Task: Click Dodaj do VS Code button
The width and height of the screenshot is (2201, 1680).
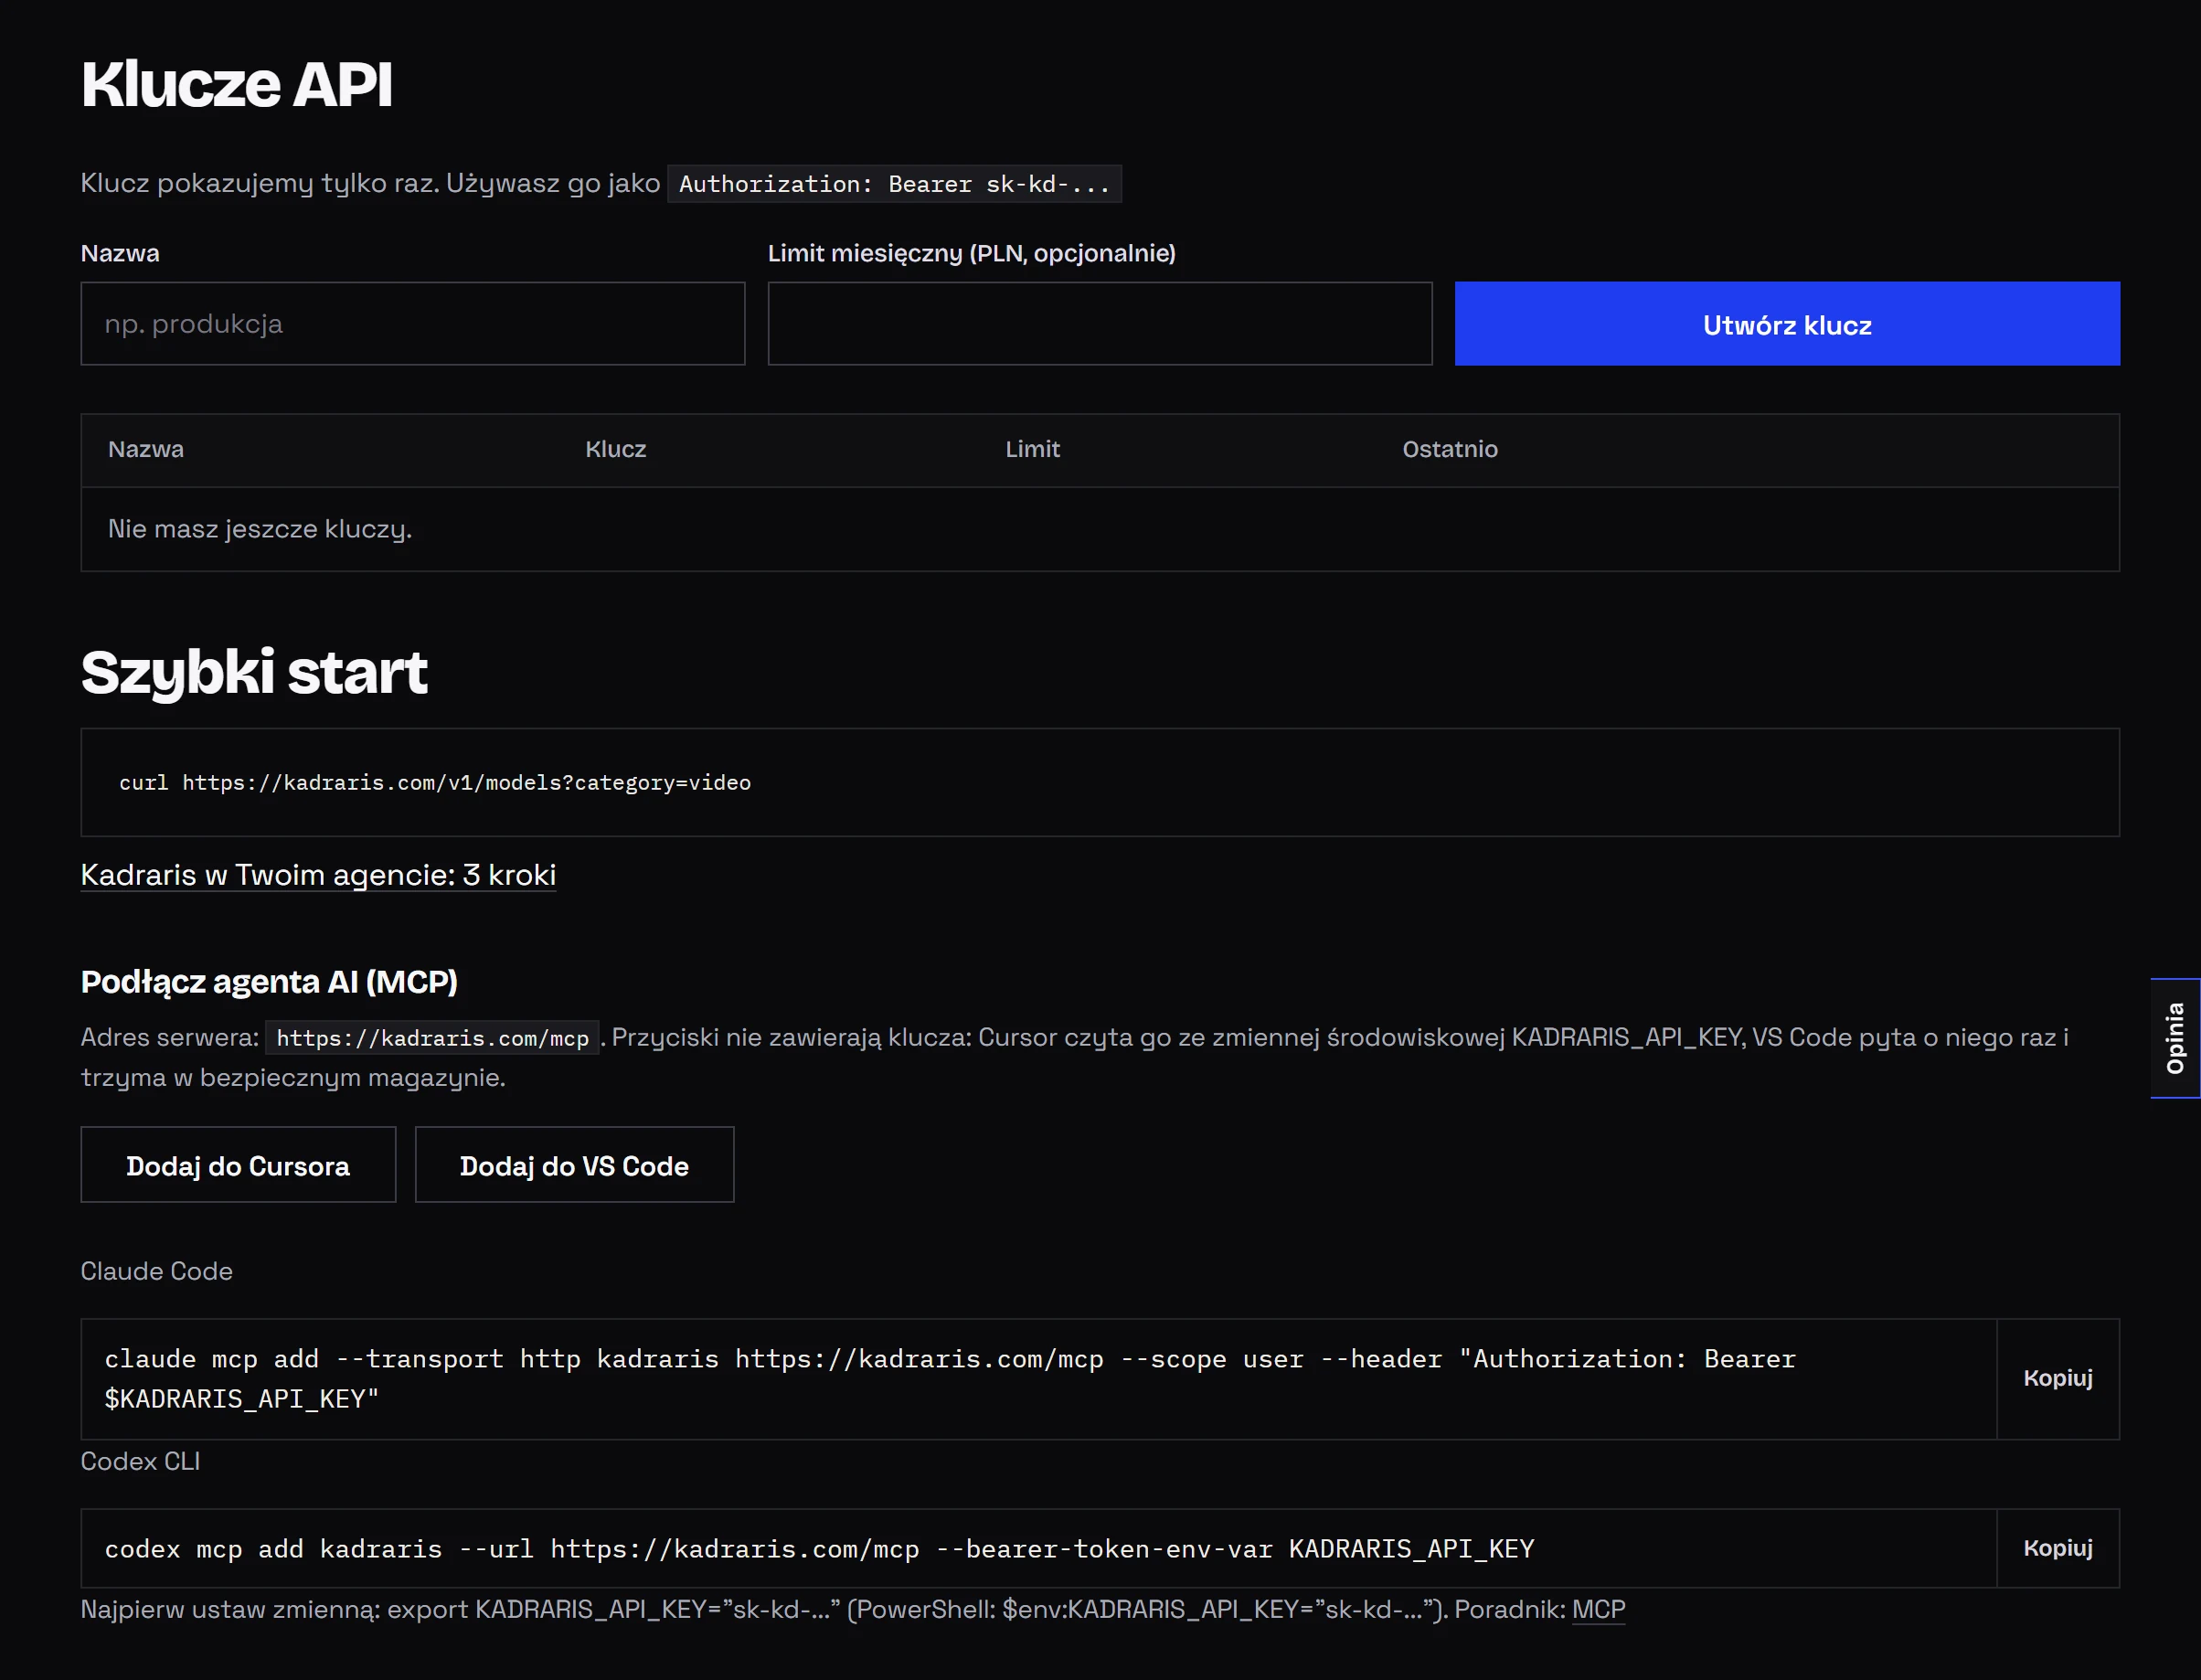Action: pyautogui.click(x=574, y=1165)
